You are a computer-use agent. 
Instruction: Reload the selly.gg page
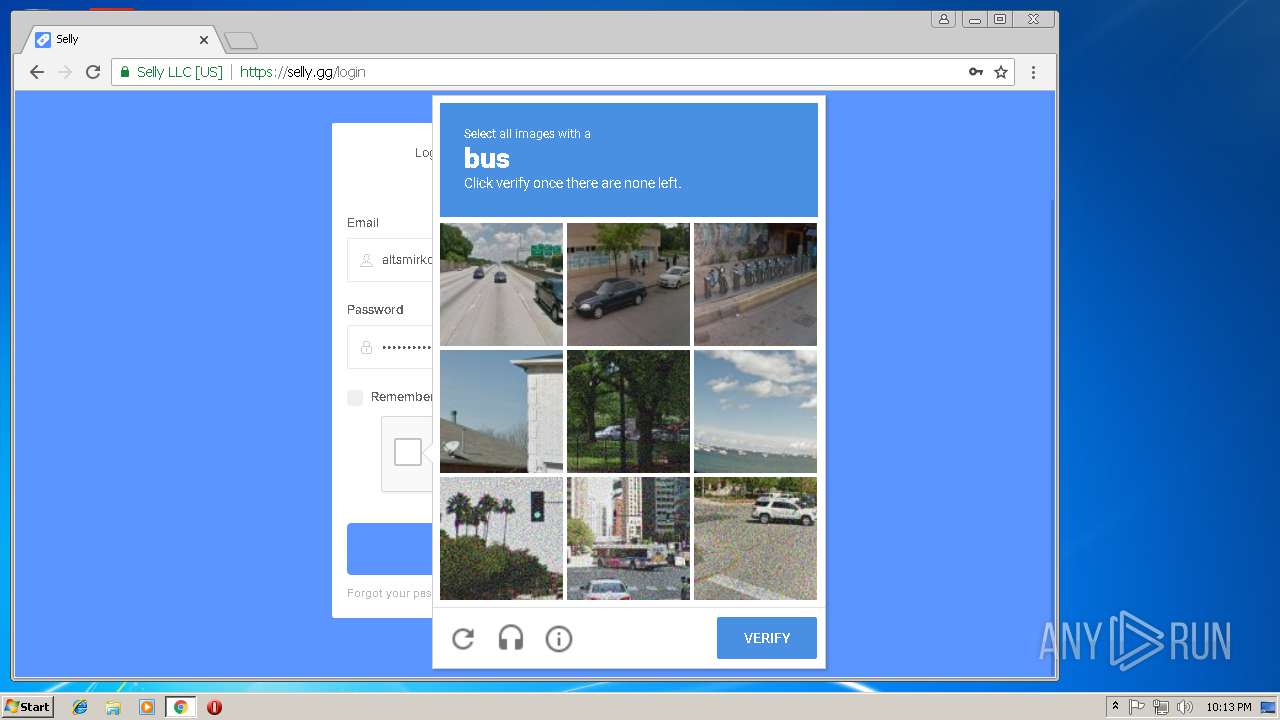[93, 72]
